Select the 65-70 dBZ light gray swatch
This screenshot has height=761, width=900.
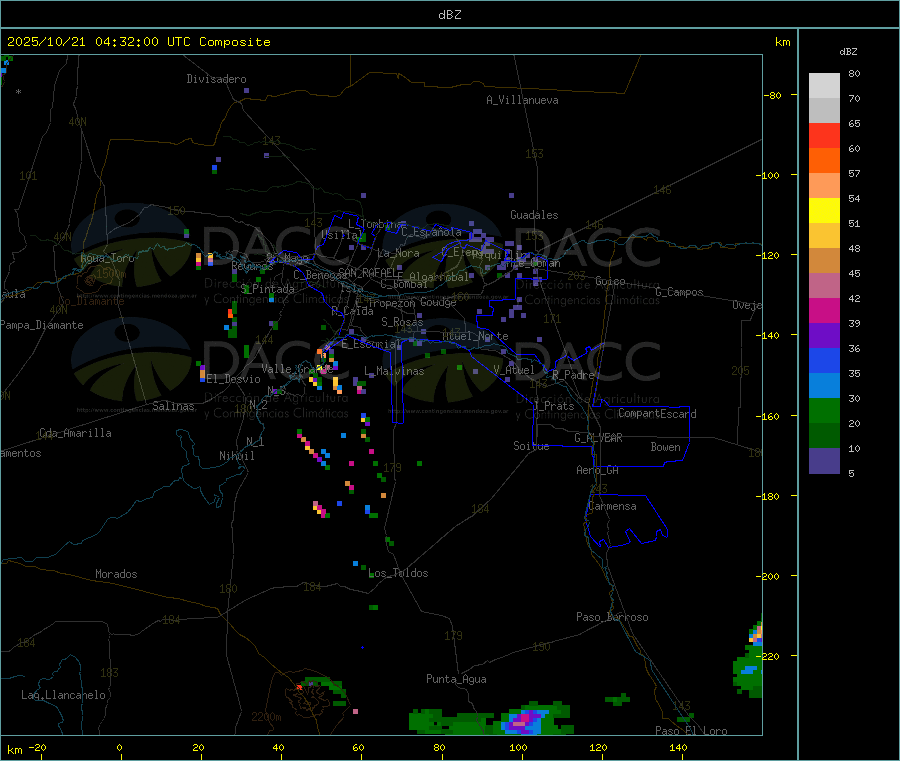pos(824,110)
